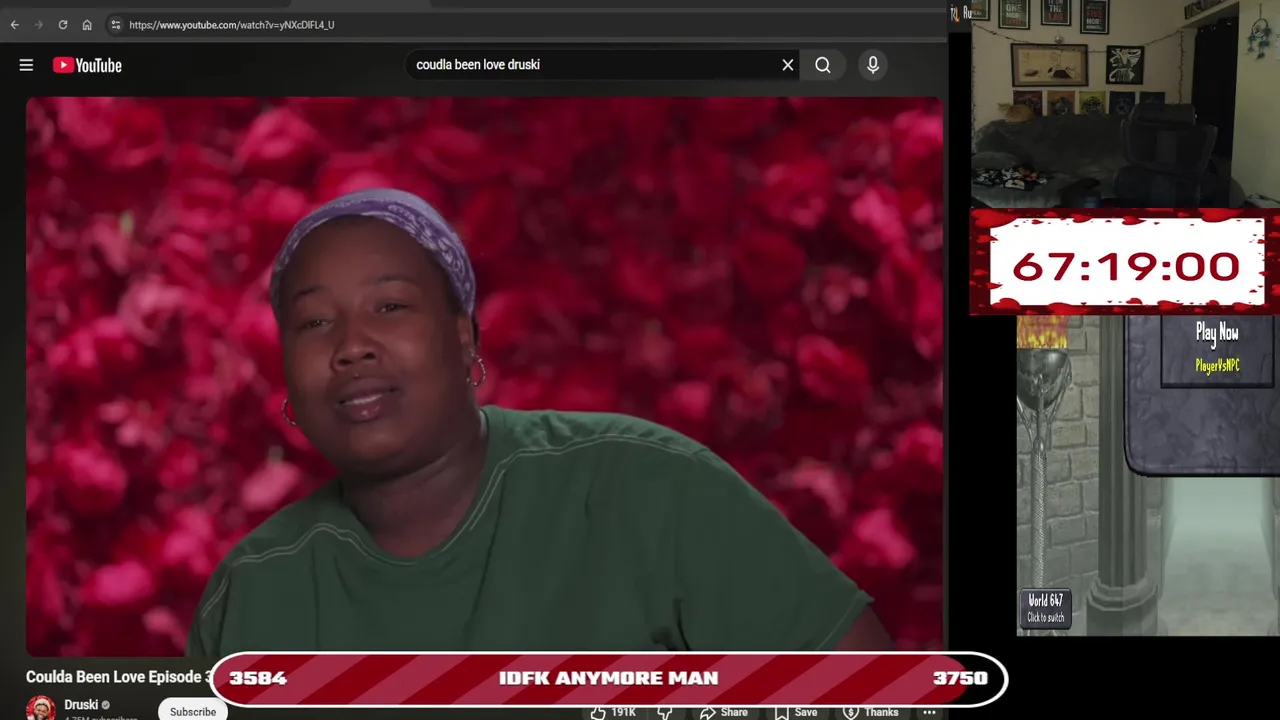The height and width of the screenshot is (720, 1280).
Task: Save the video to a playlist
Action: point(795,712)
